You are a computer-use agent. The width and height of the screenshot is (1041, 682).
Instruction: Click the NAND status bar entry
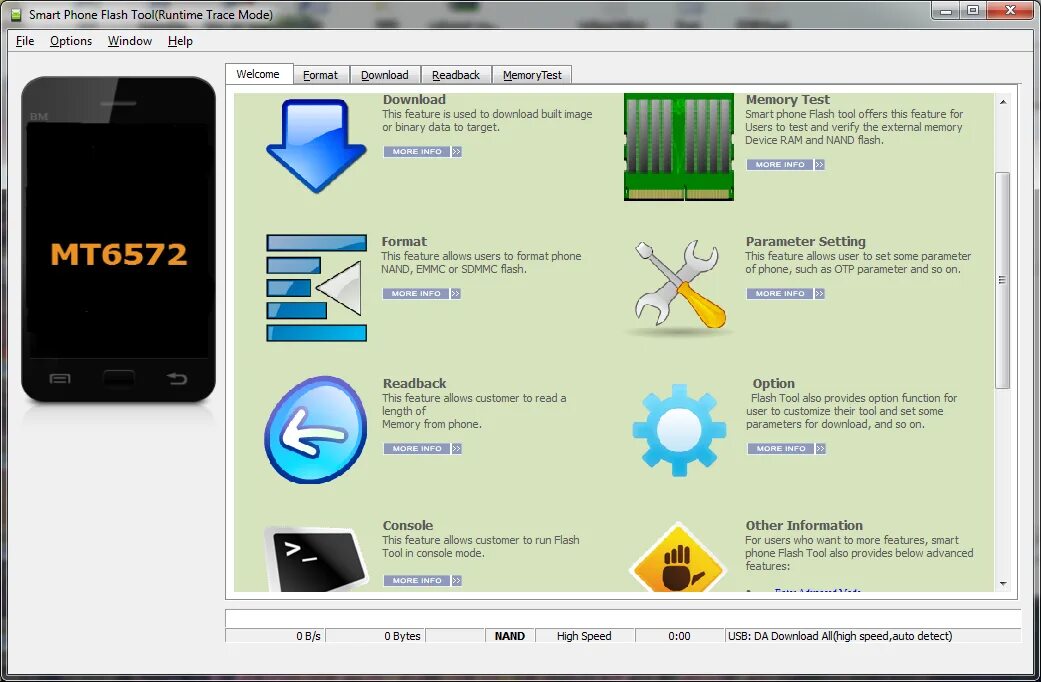[510, 636]
